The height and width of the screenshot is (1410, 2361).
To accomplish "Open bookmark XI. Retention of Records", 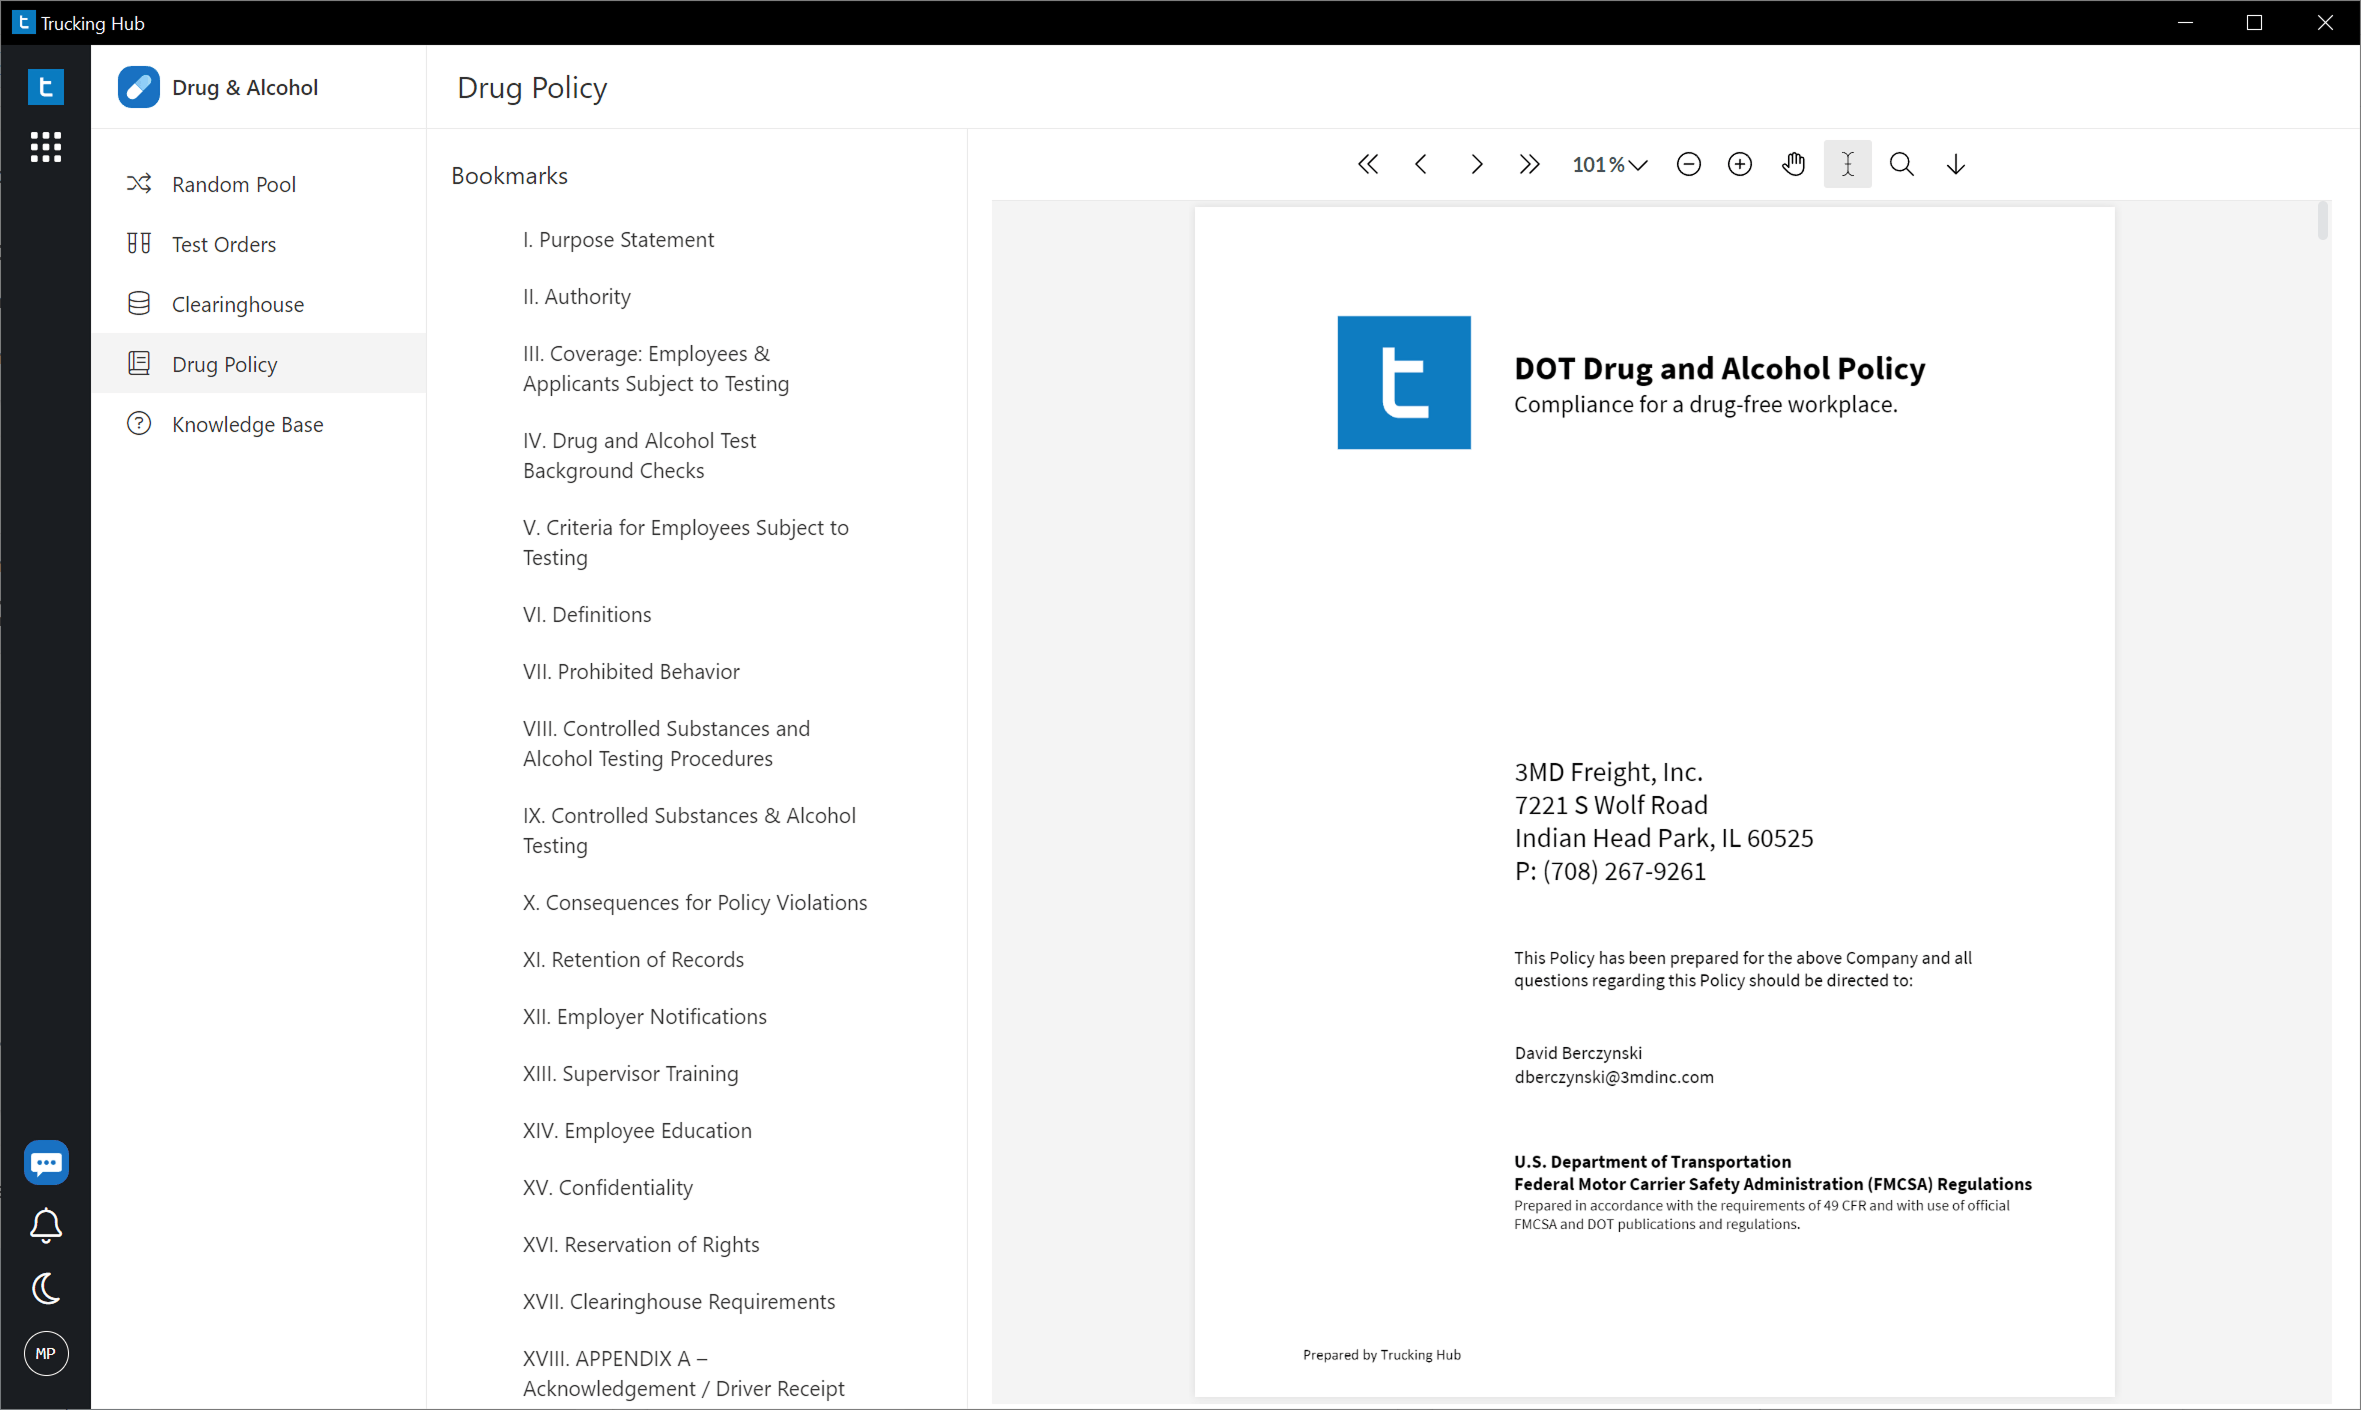I will [x=633, y=960].
